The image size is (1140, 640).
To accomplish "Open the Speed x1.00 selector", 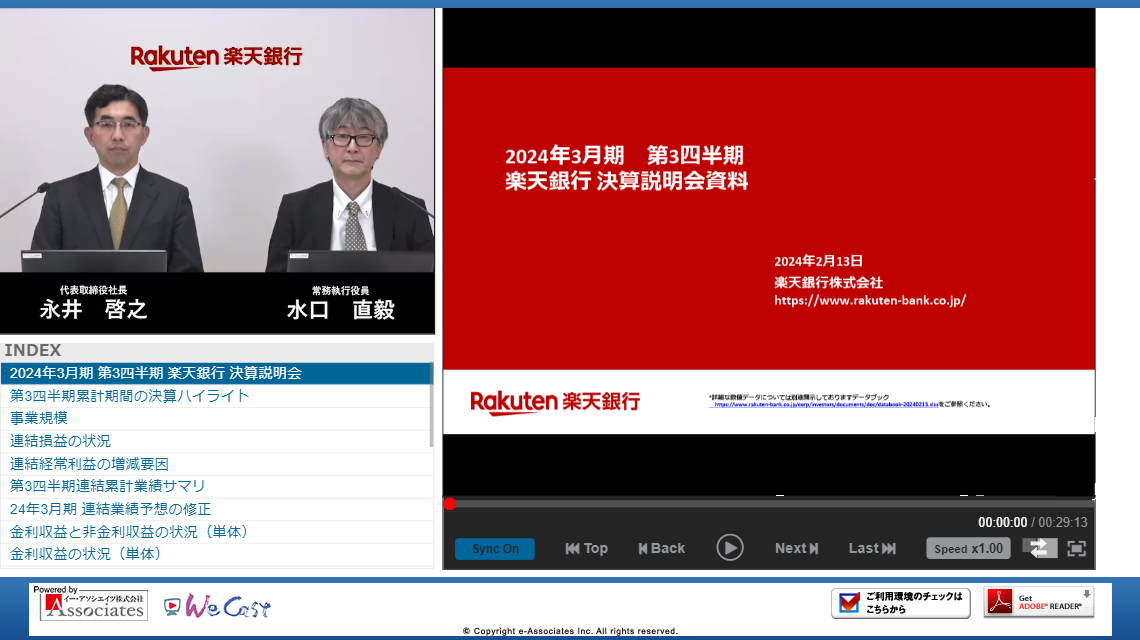I will 968,548.
